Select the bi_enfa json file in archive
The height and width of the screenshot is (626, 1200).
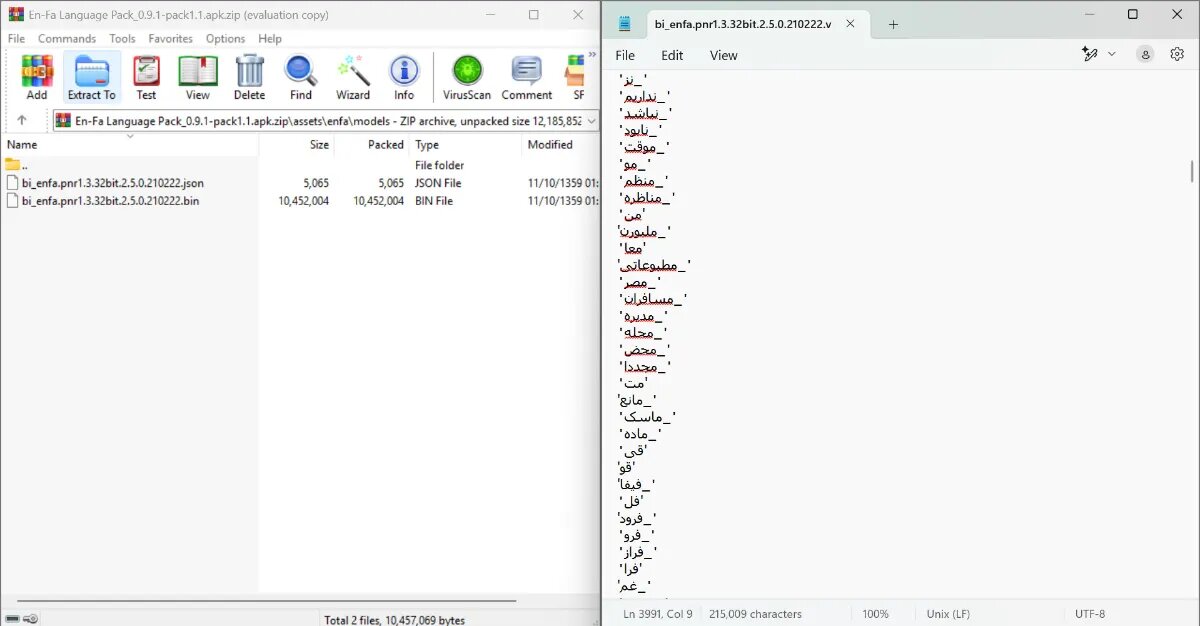110,183
